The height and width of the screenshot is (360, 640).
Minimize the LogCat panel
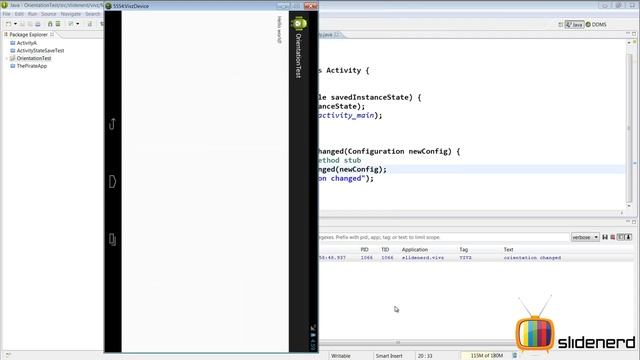tap(628, 222)
